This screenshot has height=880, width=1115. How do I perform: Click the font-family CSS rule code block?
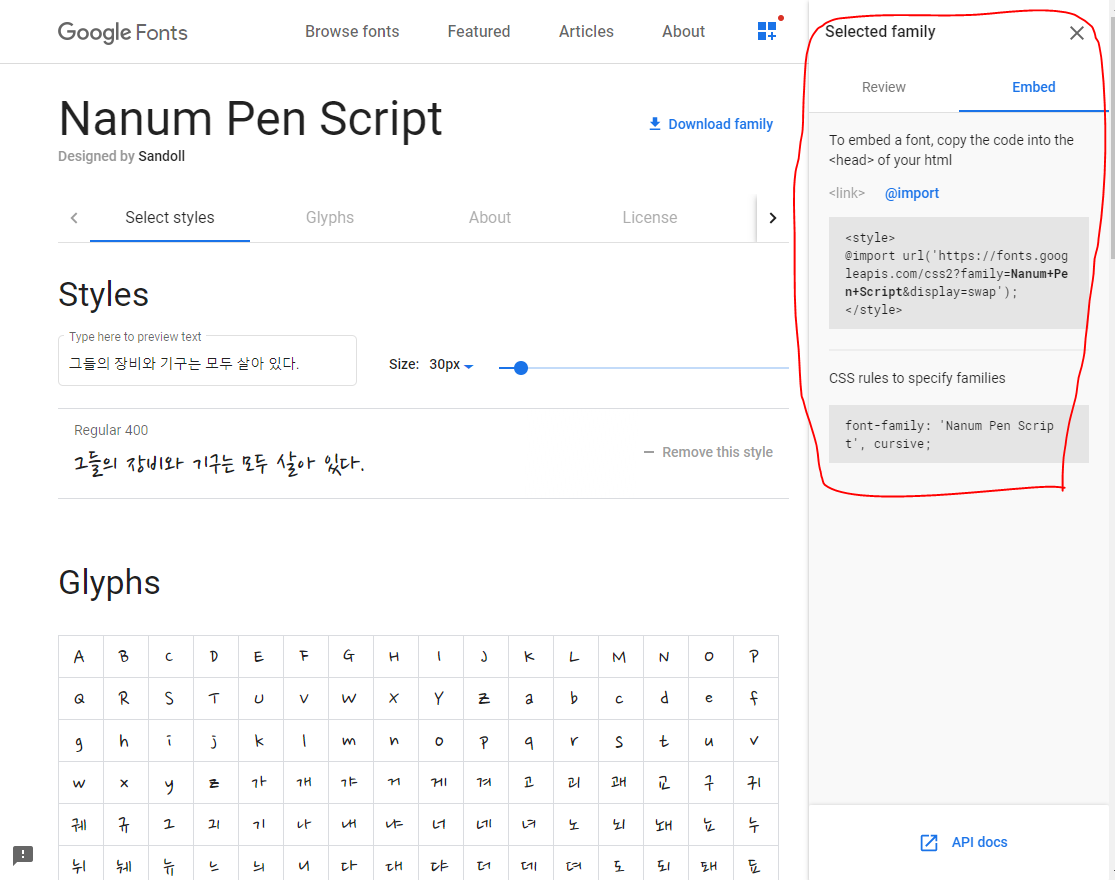click(959, 434)
